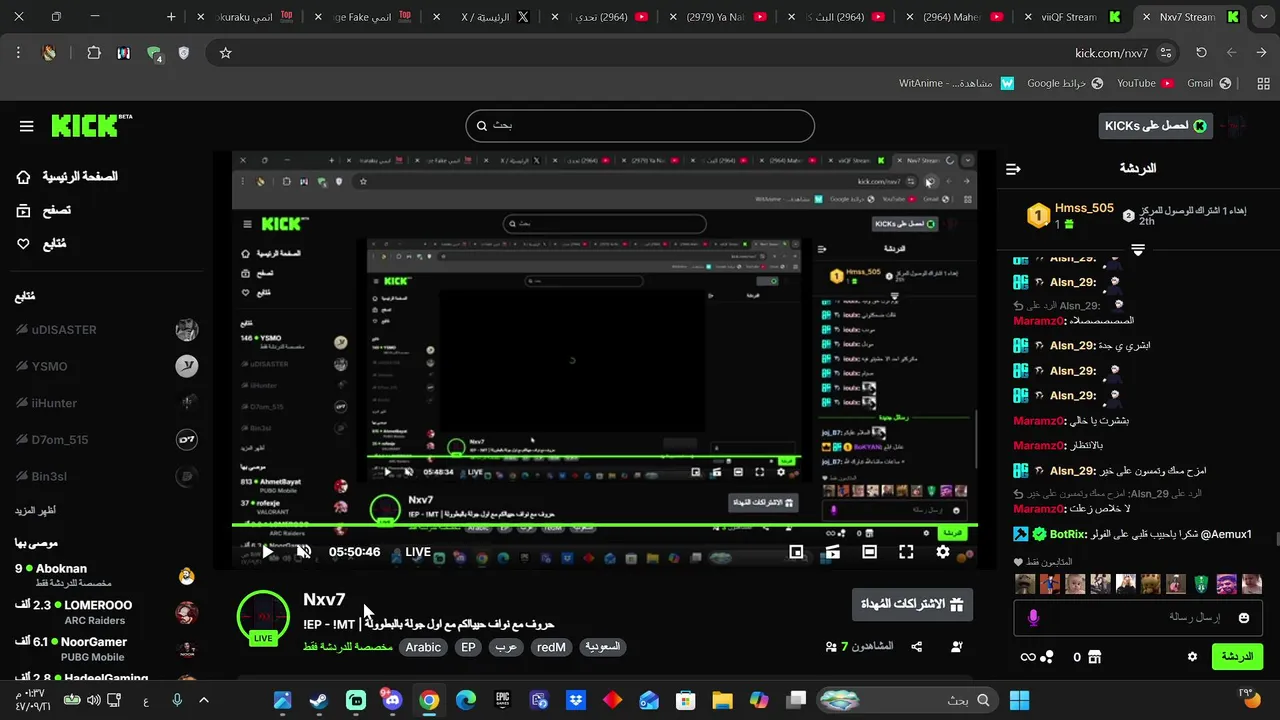Open the WitAnime bookmark
Screen dimensions: 1280x720
[956, 83]
